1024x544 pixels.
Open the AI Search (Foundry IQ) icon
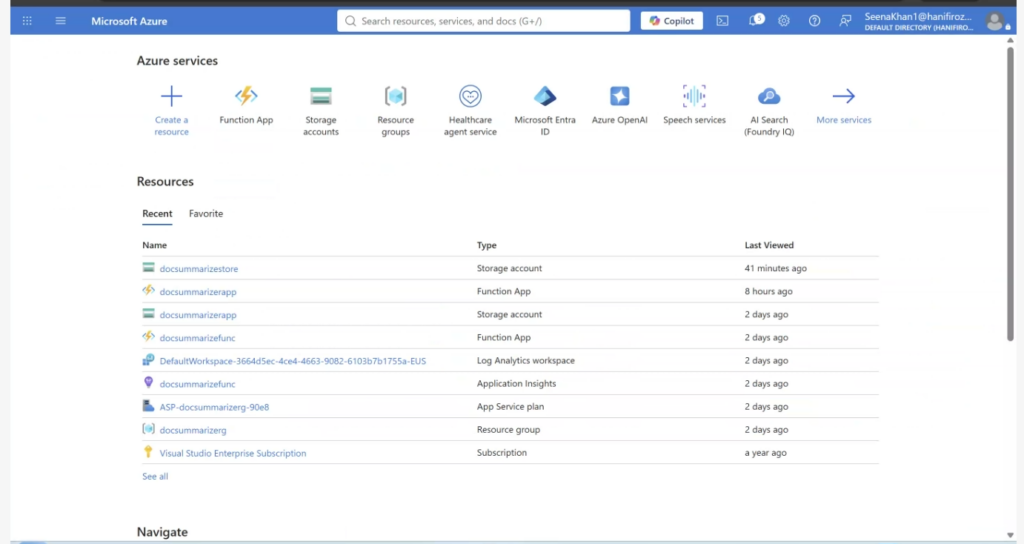pos(769,96)
